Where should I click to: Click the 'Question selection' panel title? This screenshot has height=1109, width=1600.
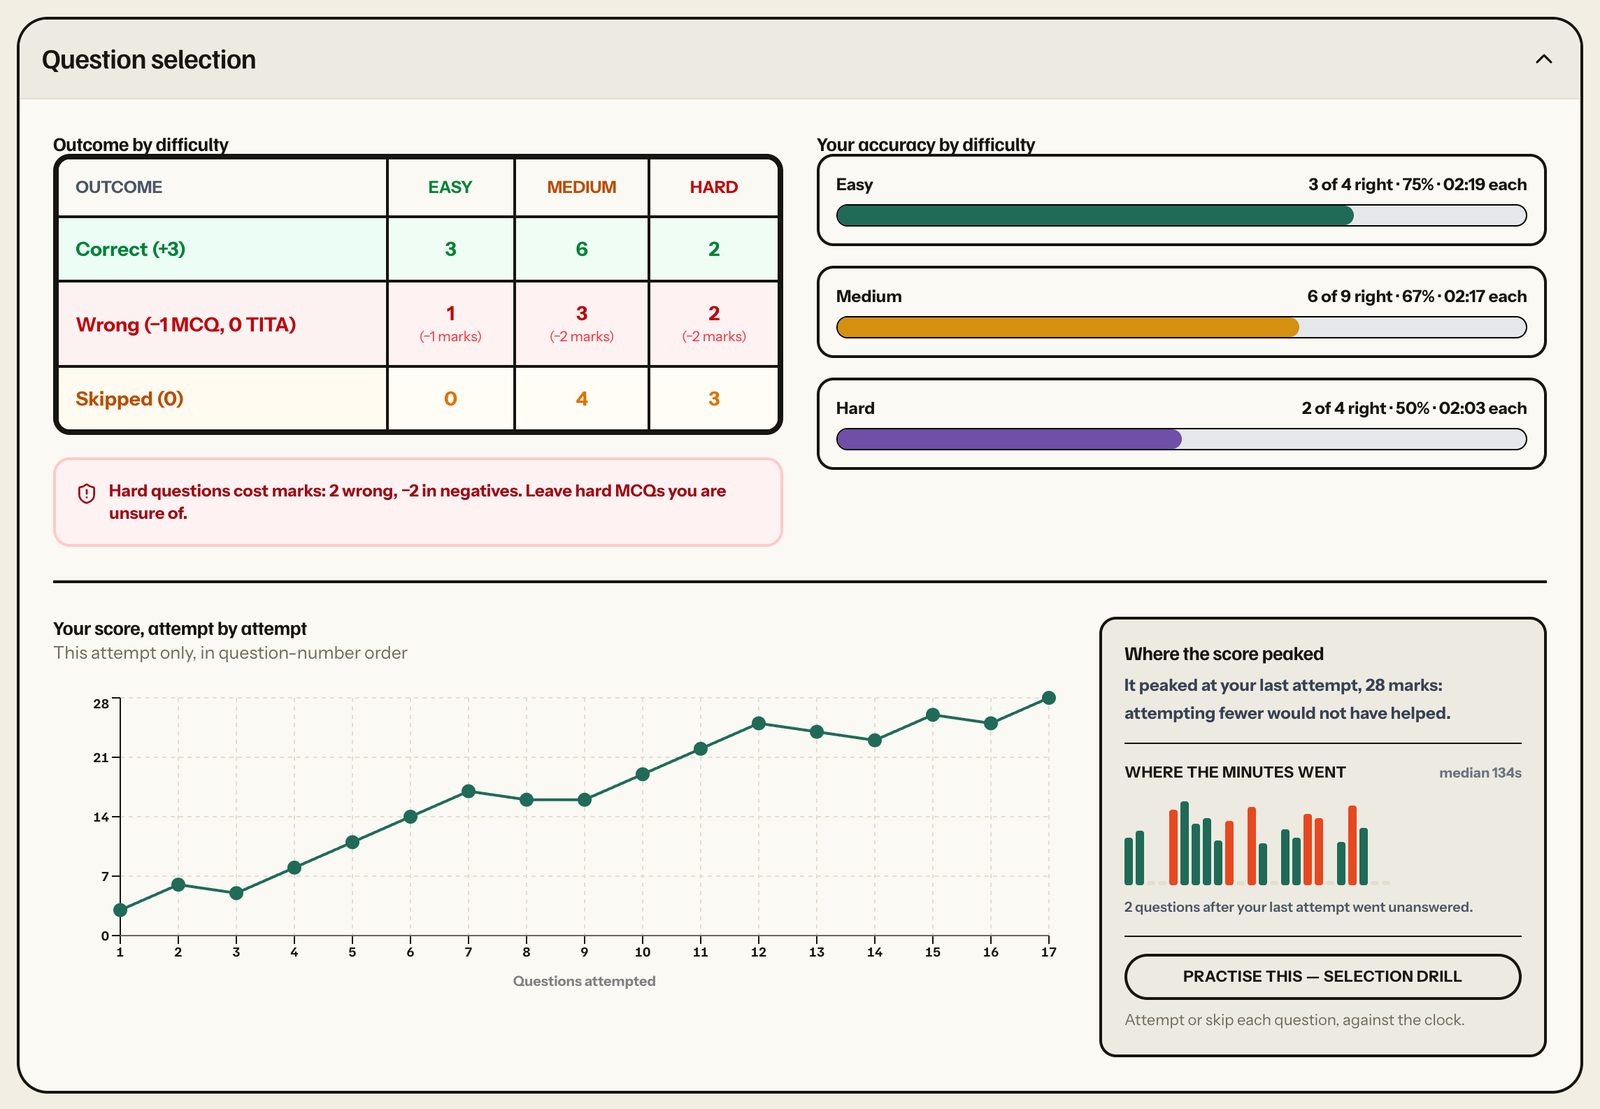149,60
